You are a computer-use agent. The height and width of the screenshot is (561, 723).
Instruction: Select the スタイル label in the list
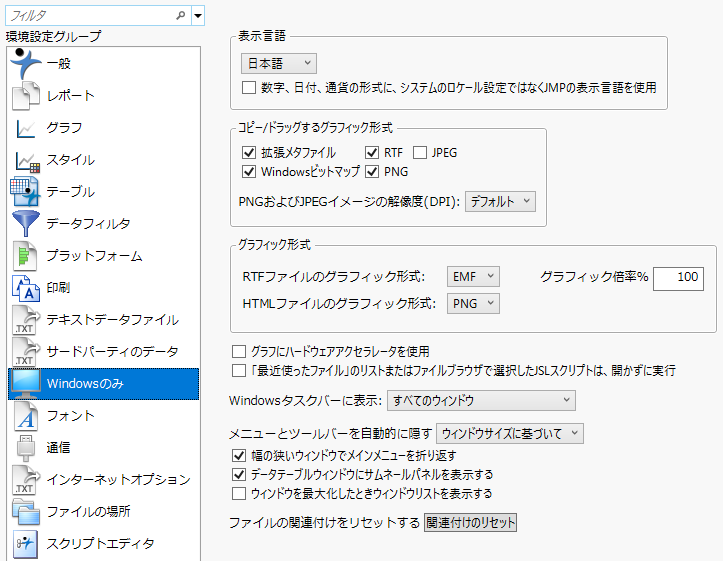coord(71,159)
